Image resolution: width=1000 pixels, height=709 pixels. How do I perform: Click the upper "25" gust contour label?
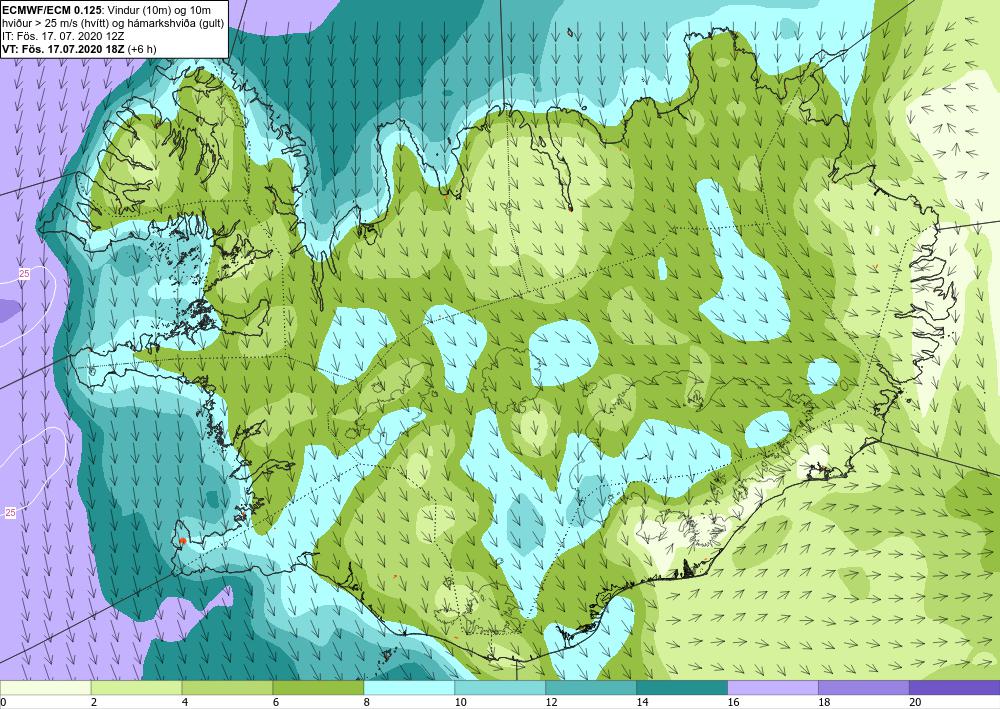click(24, 274)
